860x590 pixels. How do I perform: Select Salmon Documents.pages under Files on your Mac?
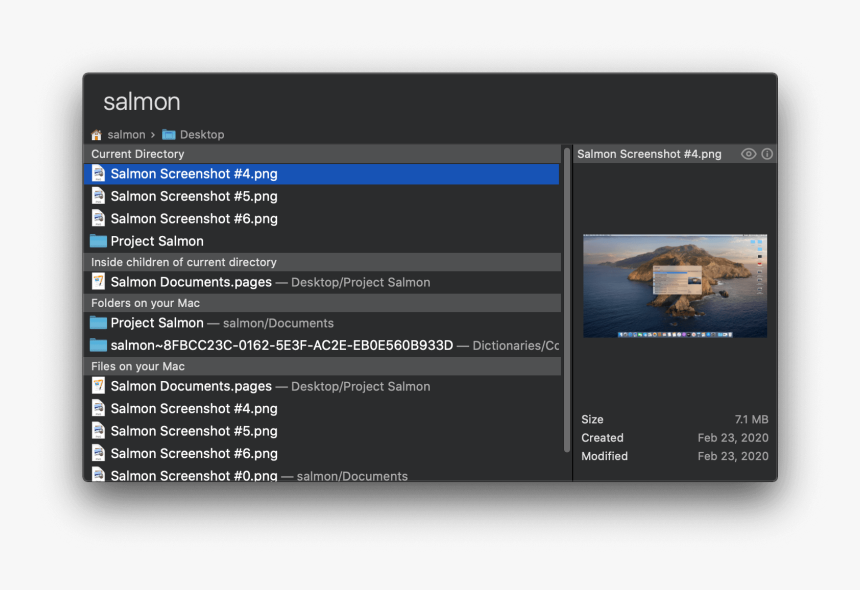pyautogui.click(x=322, y=386)
